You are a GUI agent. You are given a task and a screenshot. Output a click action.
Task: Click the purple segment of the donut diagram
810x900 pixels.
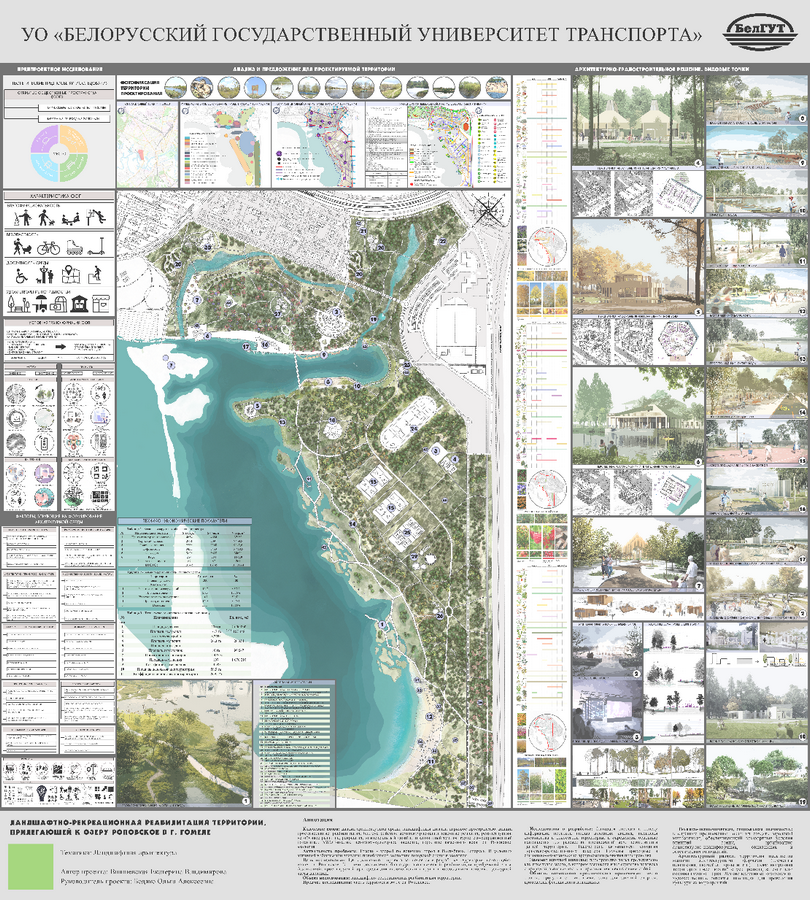(45, 138)
